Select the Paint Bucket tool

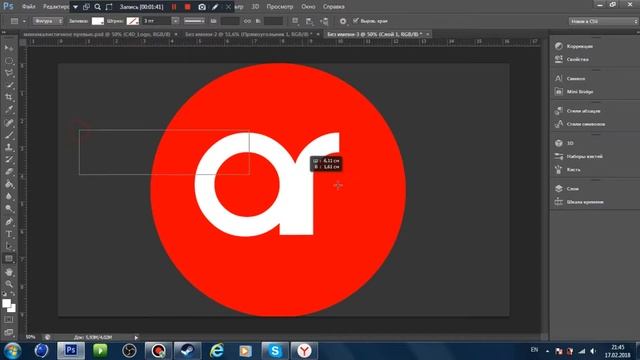tap(9, 184)
